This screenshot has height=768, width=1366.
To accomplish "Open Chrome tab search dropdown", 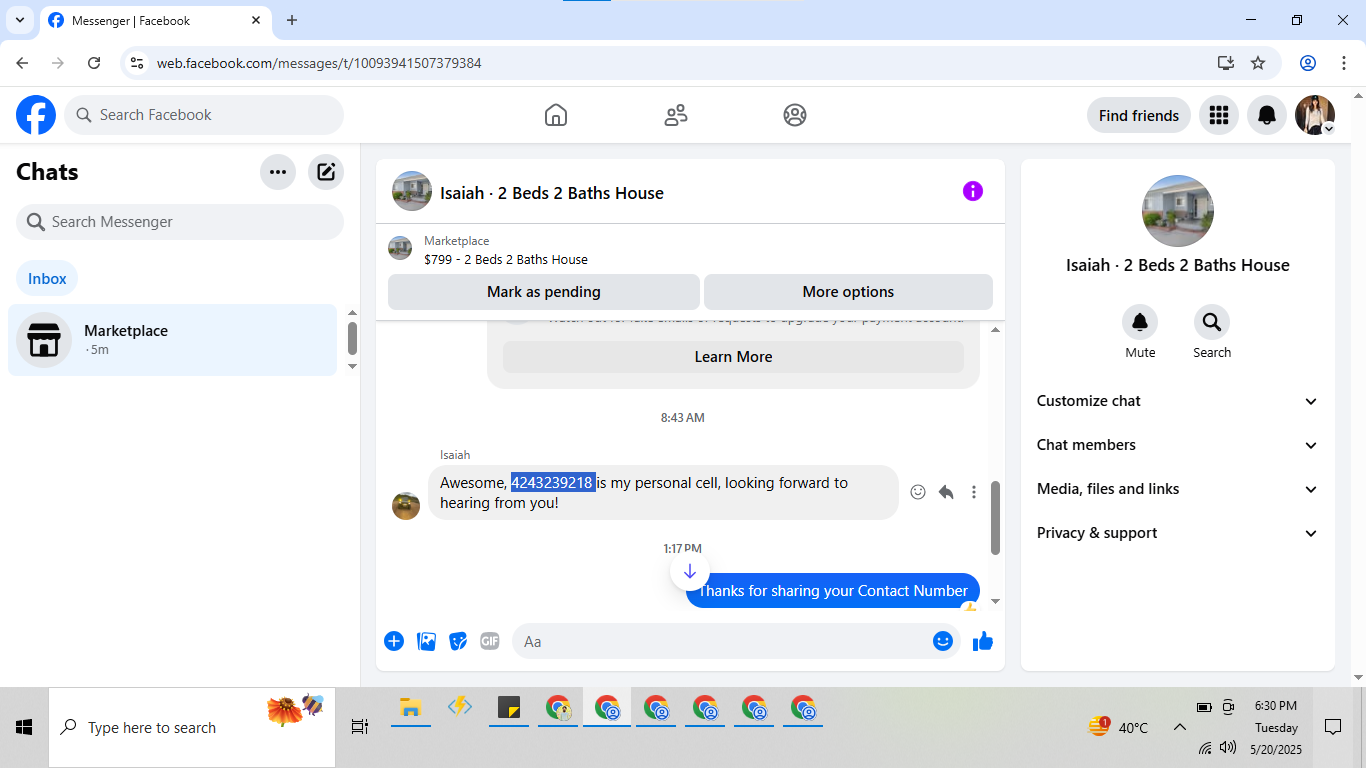I will [19, 20].
